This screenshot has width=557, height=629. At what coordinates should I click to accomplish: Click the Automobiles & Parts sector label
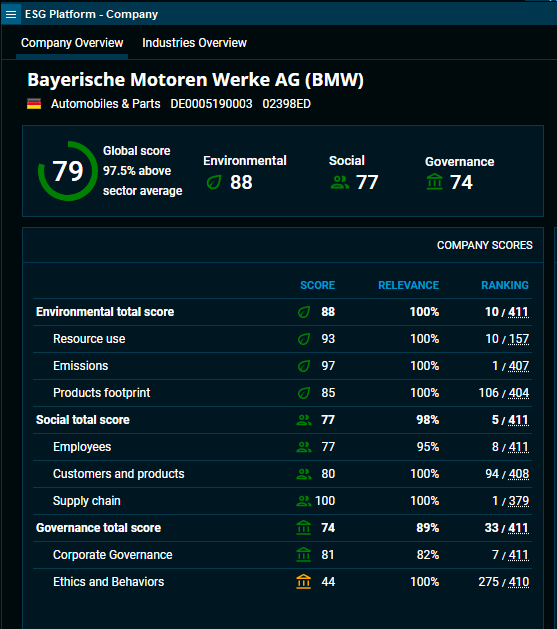click(105, 104)
